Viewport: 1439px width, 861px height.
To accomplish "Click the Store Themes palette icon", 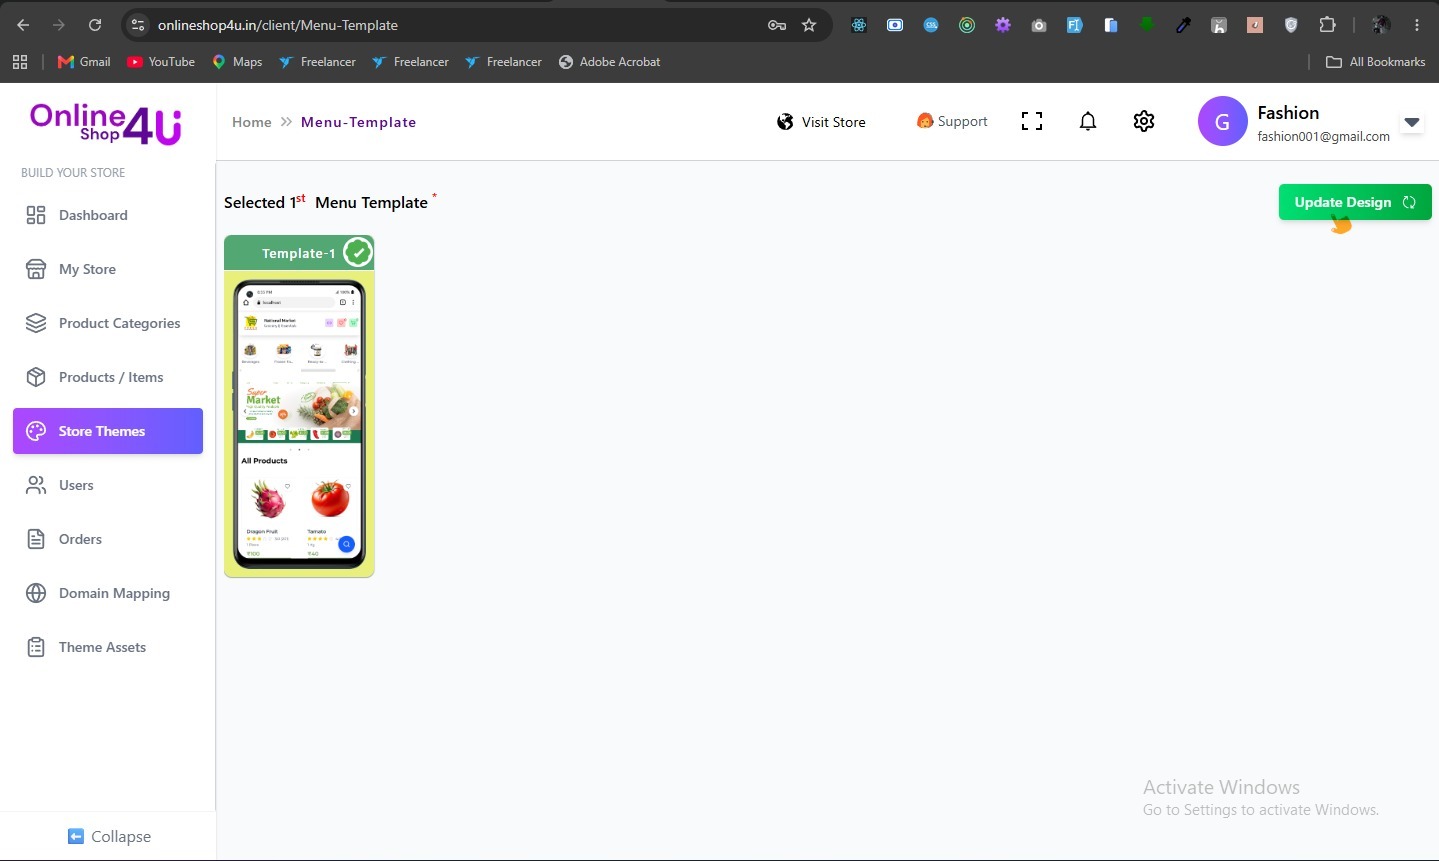I will 36,431.
